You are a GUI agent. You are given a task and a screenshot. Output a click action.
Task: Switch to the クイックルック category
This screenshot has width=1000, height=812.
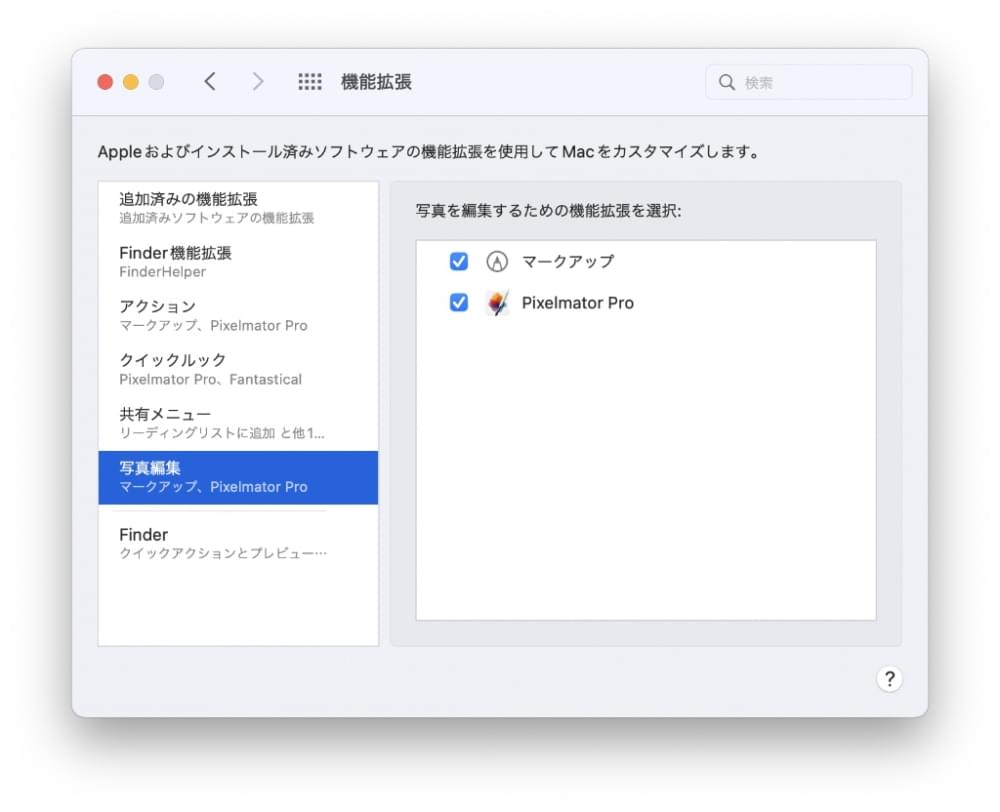(x=238, y=369)
